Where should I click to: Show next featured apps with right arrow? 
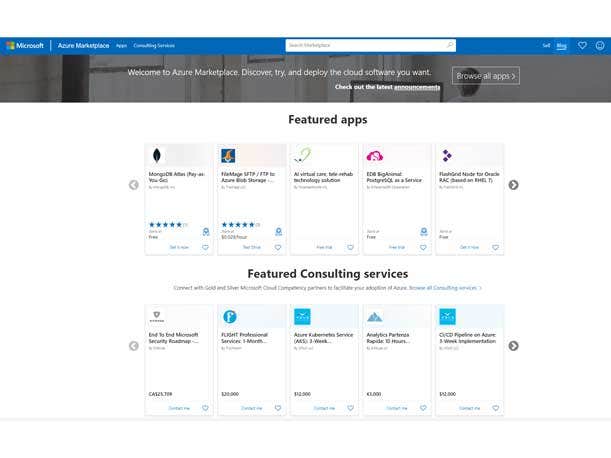513,185
